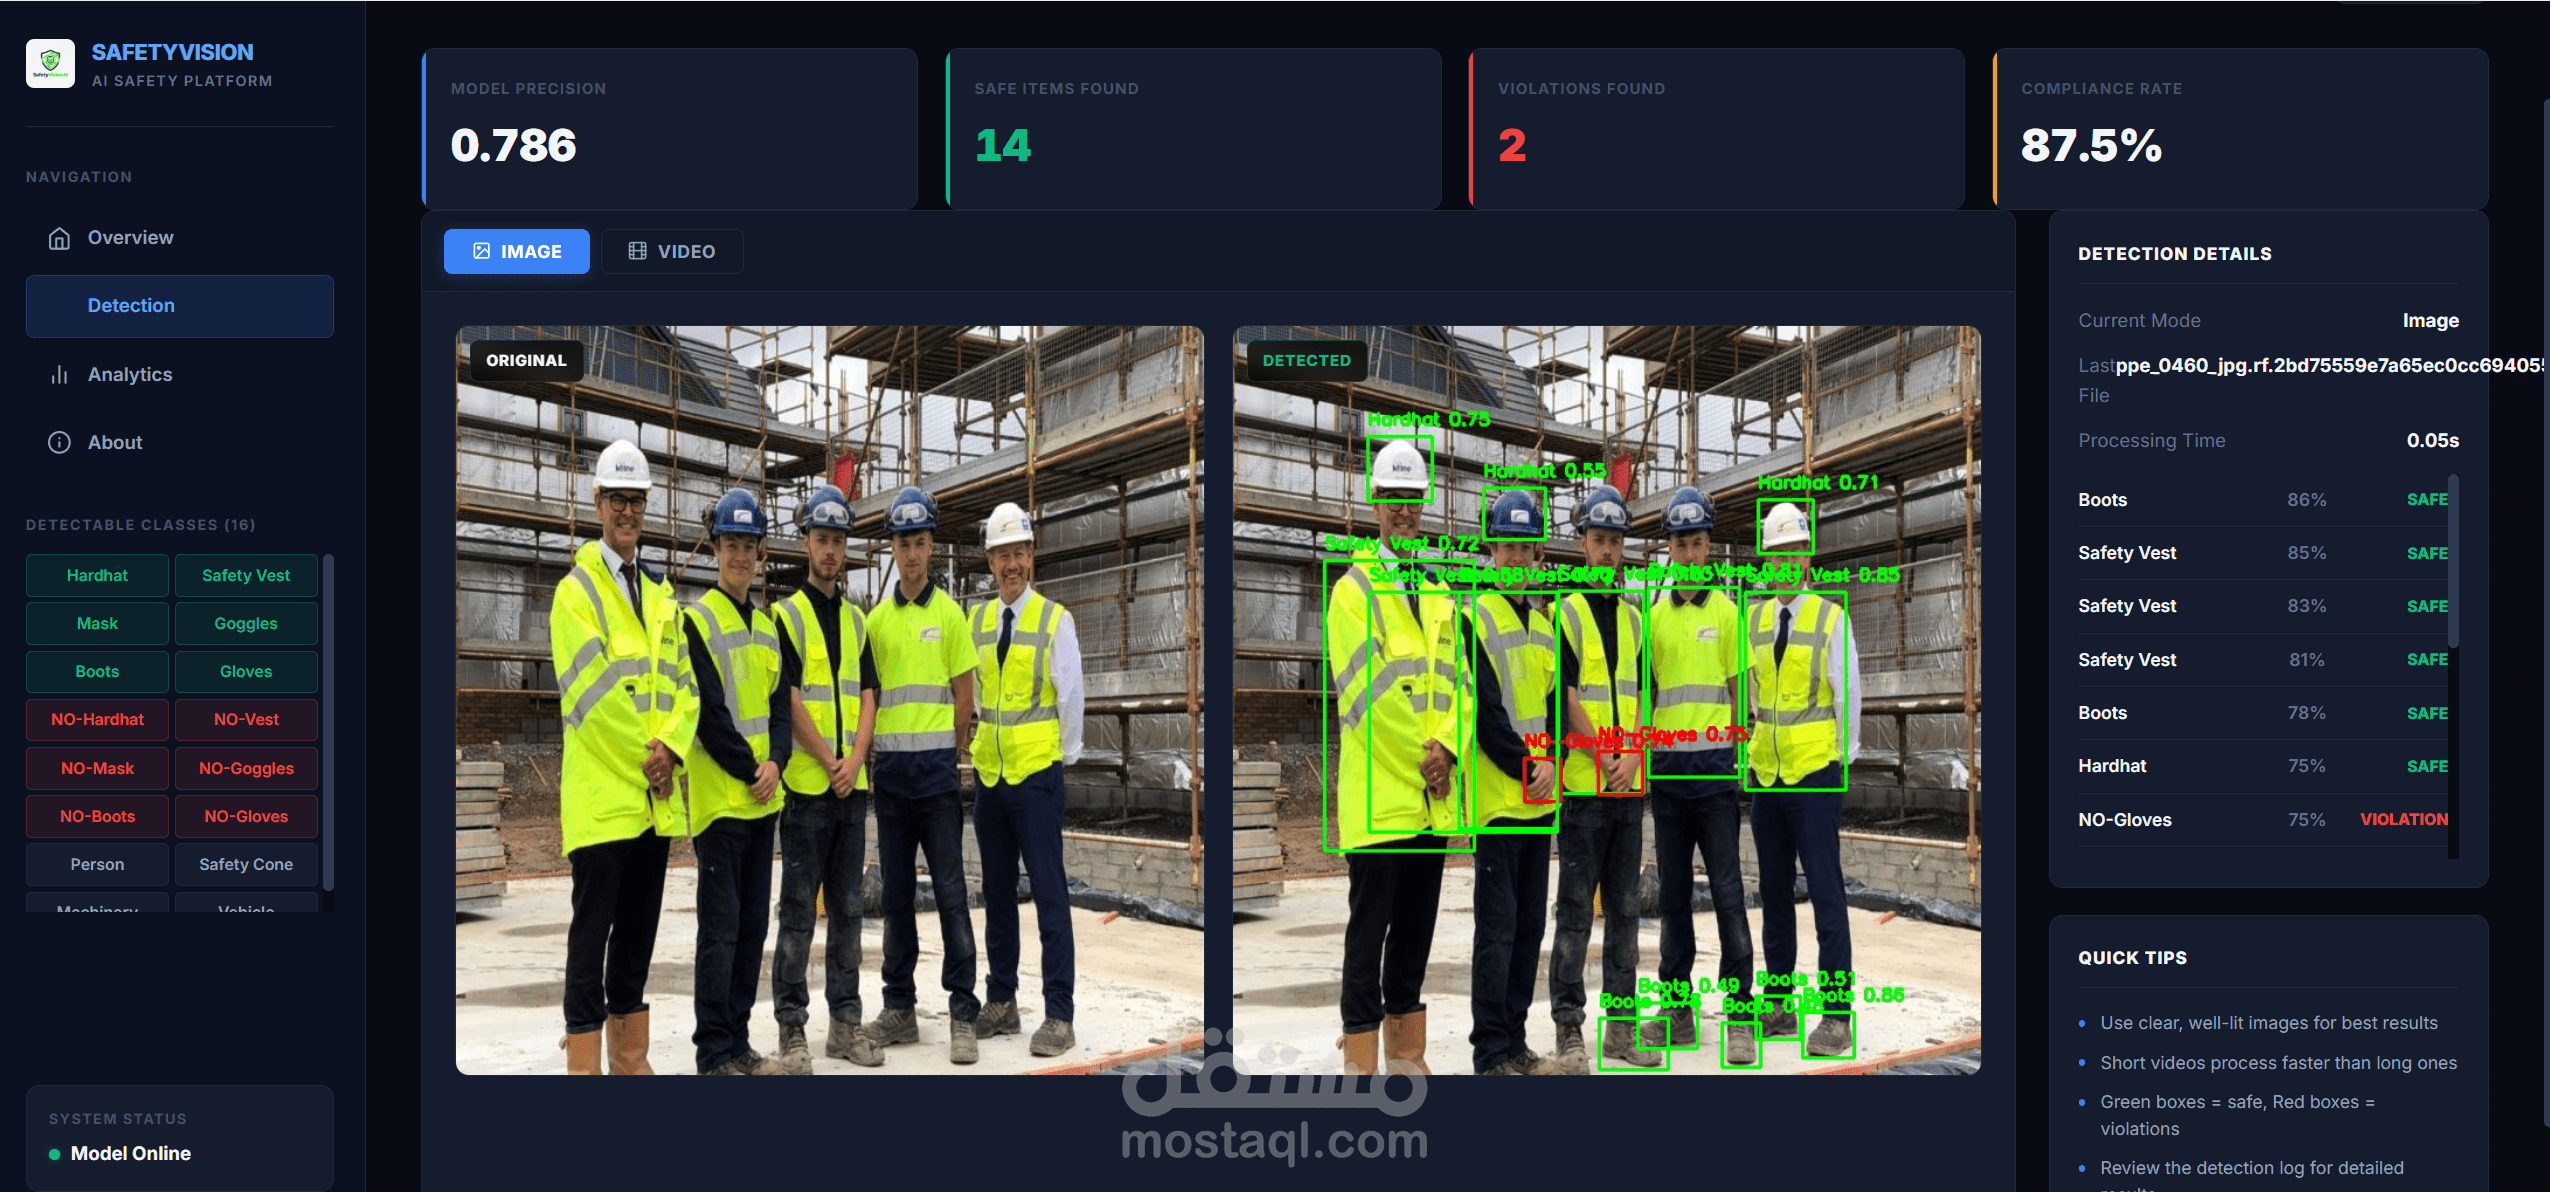This screenshot has height=1192, width=2550.
Task: Click the film icon in VIDEO tab
Action: point(637,251)
